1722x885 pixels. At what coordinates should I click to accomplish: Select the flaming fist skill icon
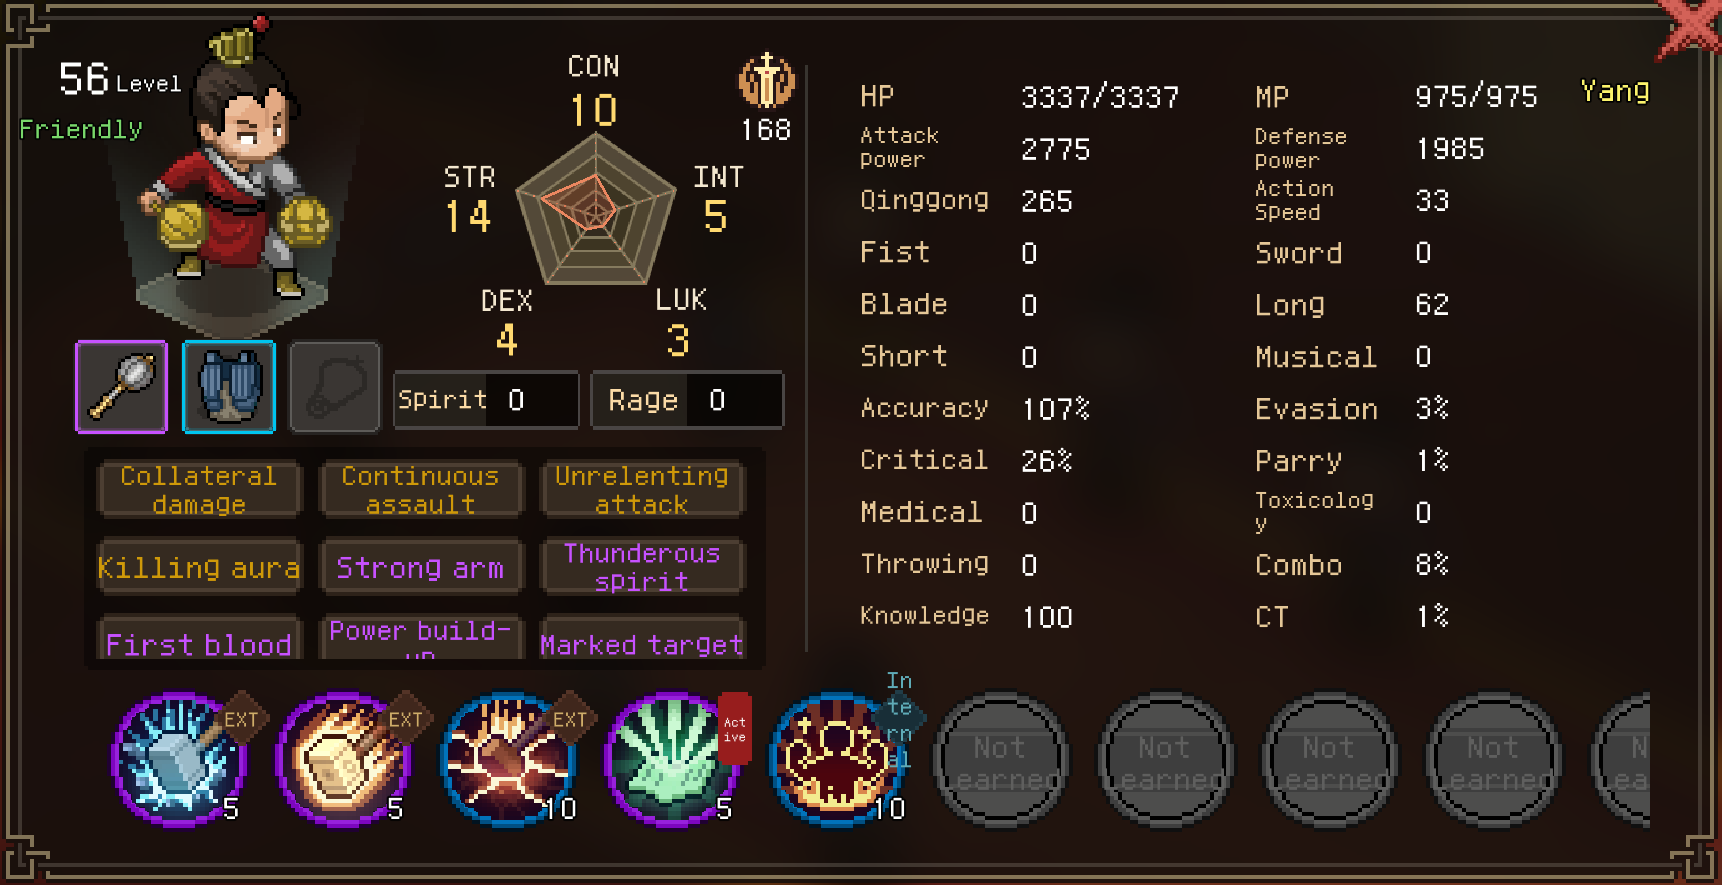pos(343,760)
